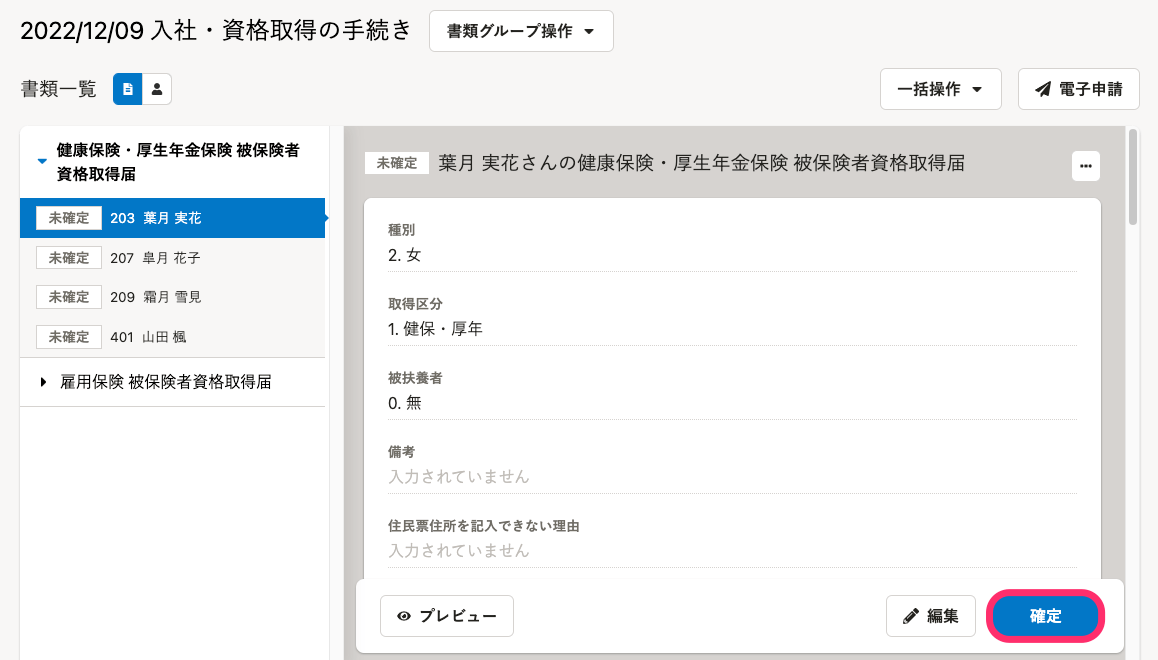Select 207 皐月 花子 in list
This screenshot has height=660, width=1158.
172,258
